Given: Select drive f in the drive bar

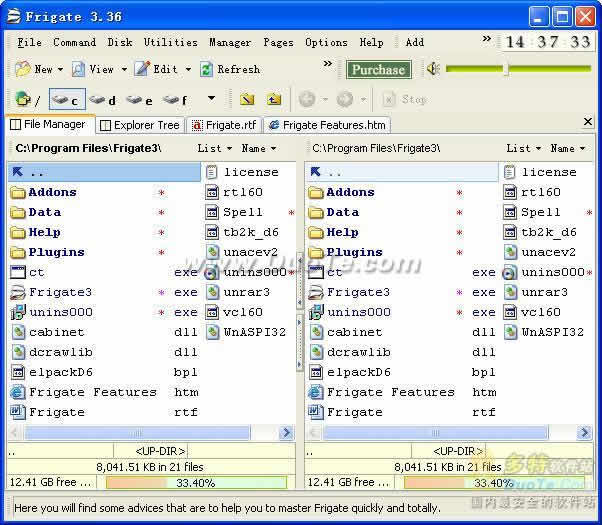Looking at the screenshot, I should coord(175,100).
